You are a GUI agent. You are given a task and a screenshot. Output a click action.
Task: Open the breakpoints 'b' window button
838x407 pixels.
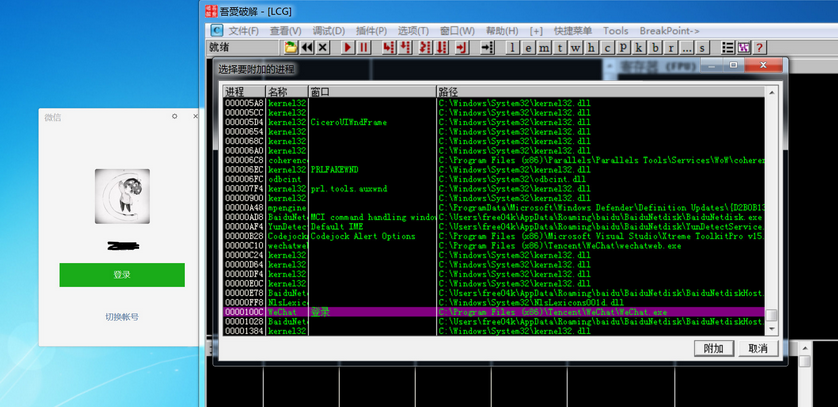pos(655,48)
